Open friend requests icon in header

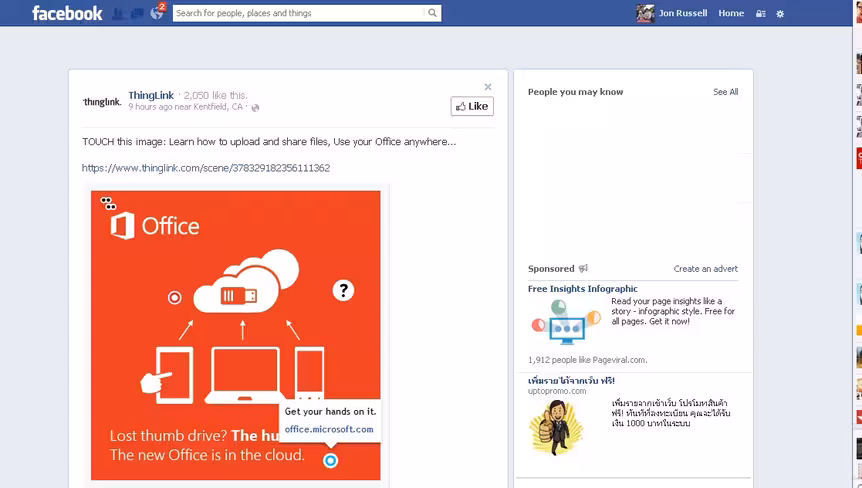pyautogui.click(x=117, y=13)
